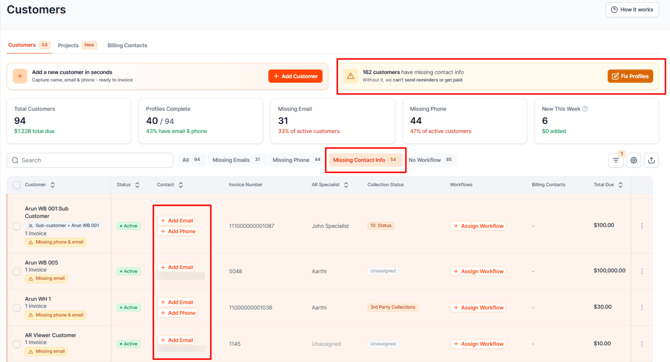
Task: Sort by Status column
Action: [x=137, y=185]
